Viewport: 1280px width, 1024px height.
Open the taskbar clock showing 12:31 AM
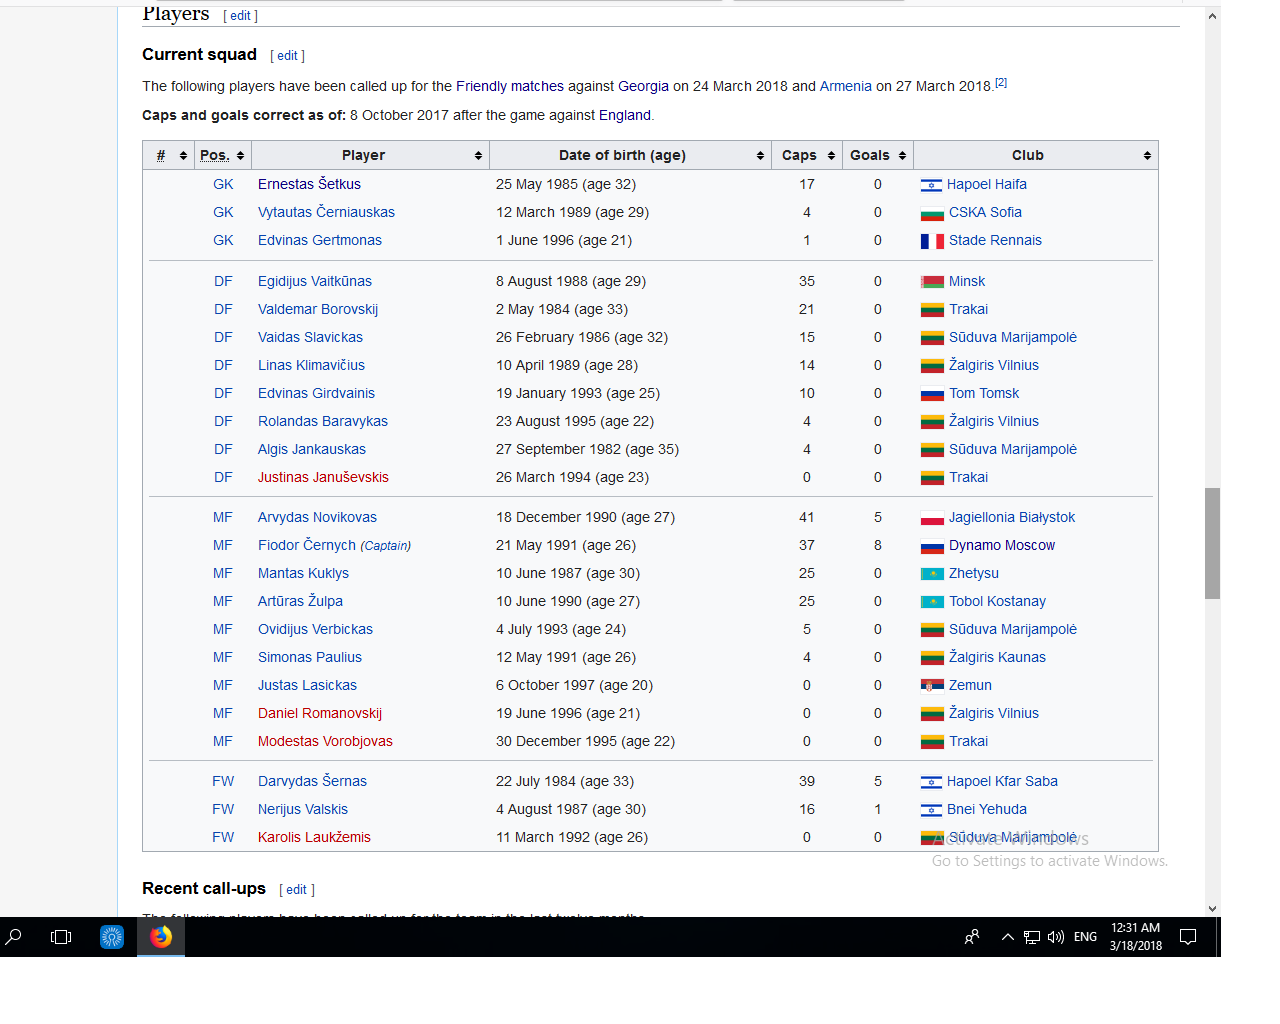pos(1136,936)
